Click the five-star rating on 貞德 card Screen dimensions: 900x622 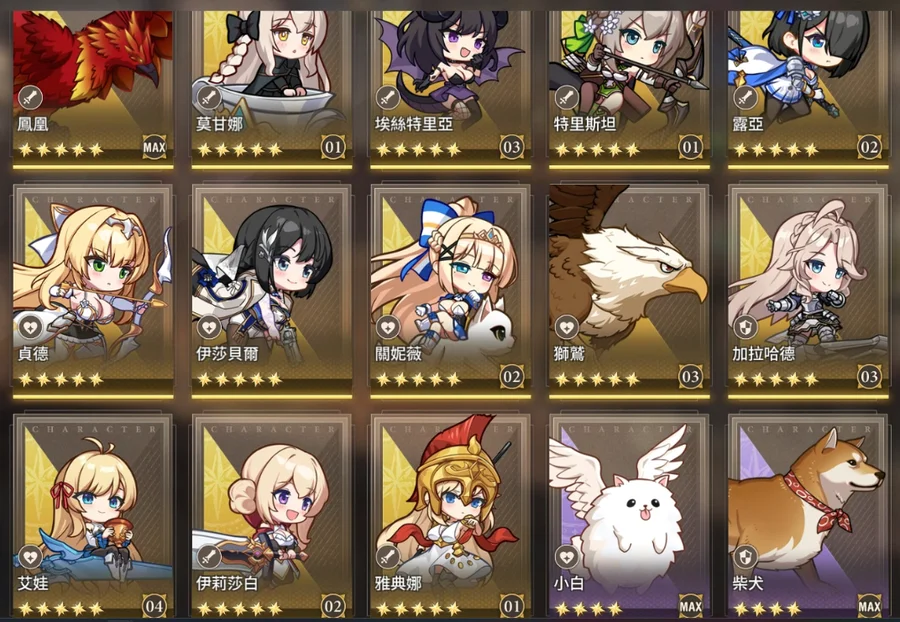tap(61, 379)
